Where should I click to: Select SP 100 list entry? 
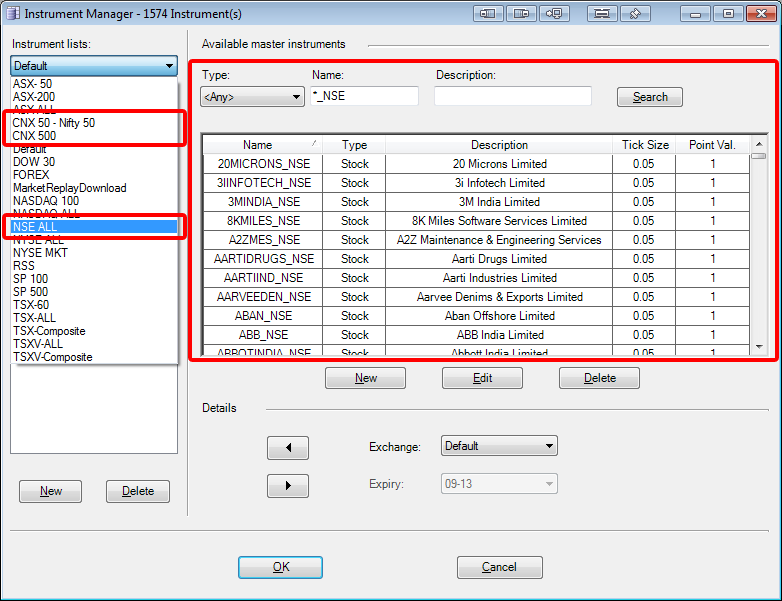point(94,279)
